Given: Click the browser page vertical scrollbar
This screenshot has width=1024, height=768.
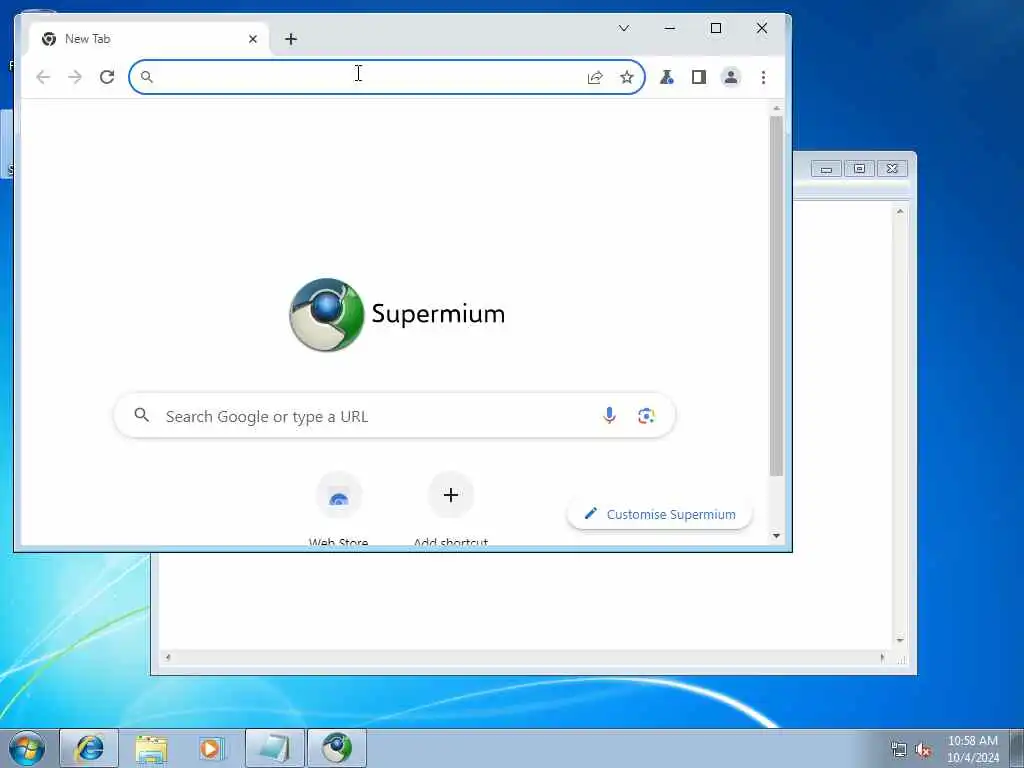Looking at the screenshot, I should point(776,296).
